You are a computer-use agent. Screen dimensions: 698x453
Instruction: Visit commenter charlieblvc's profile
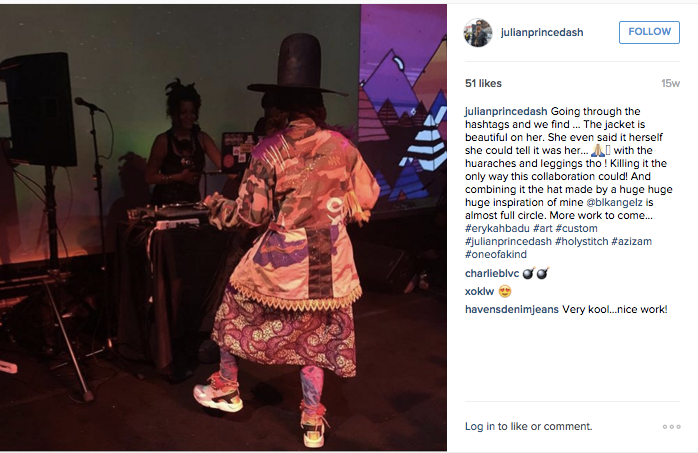tap(492, 274)
